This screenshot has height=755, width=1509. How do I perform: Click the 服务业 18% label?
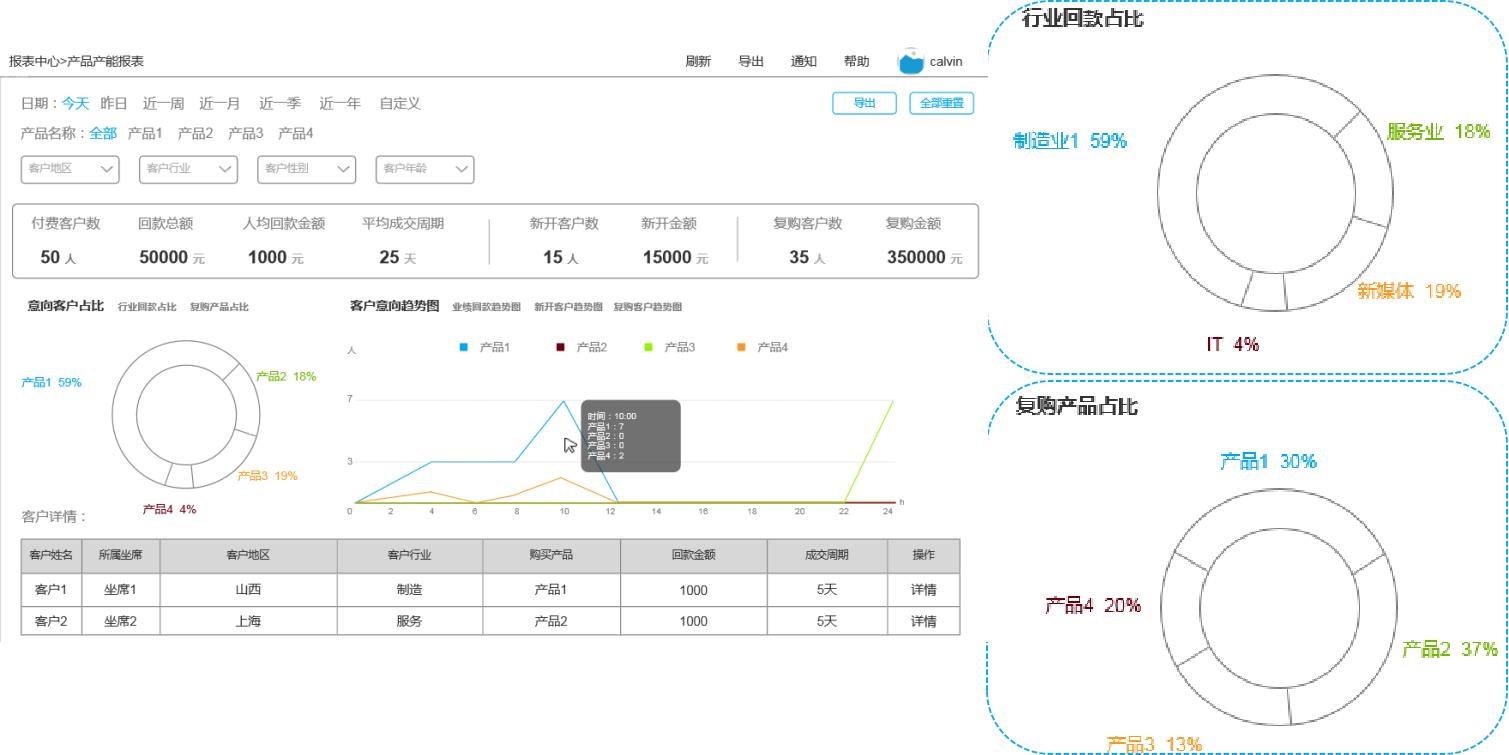coord(1439,131)
